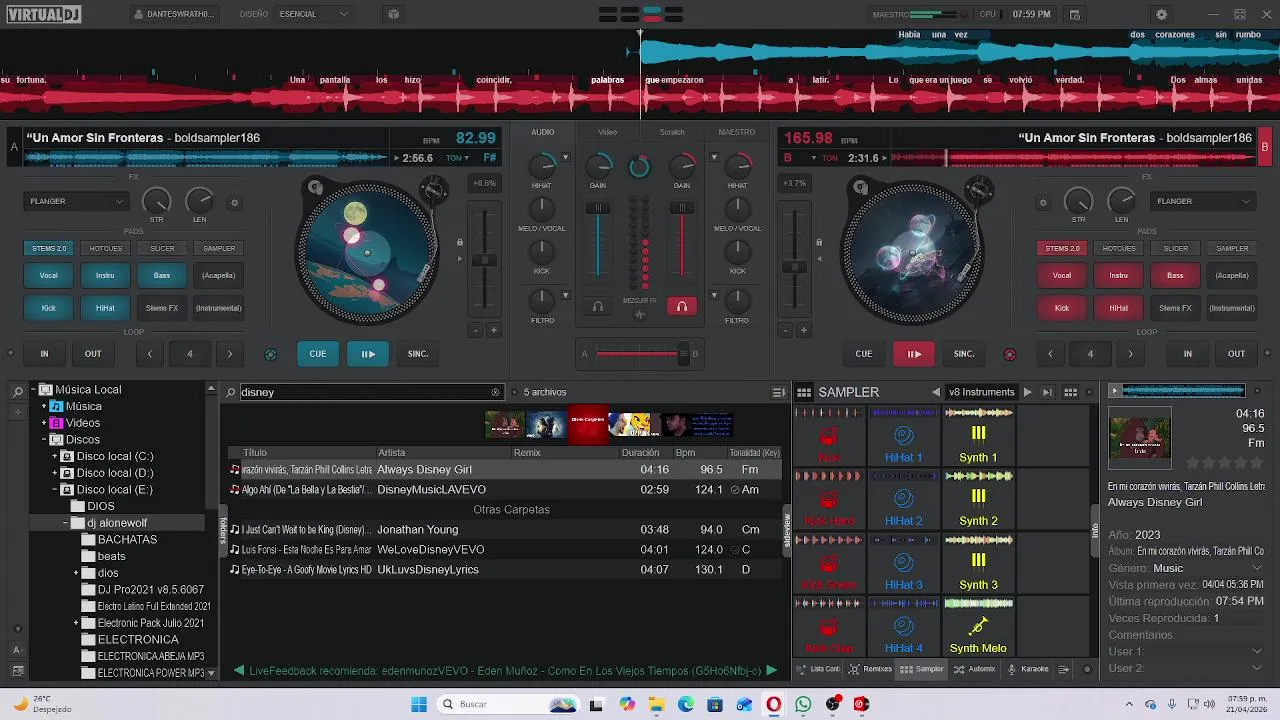The height and width of the screenshot is (720, 1280).
Task: Play the preview in the info panel
Action: point(1114,391)
